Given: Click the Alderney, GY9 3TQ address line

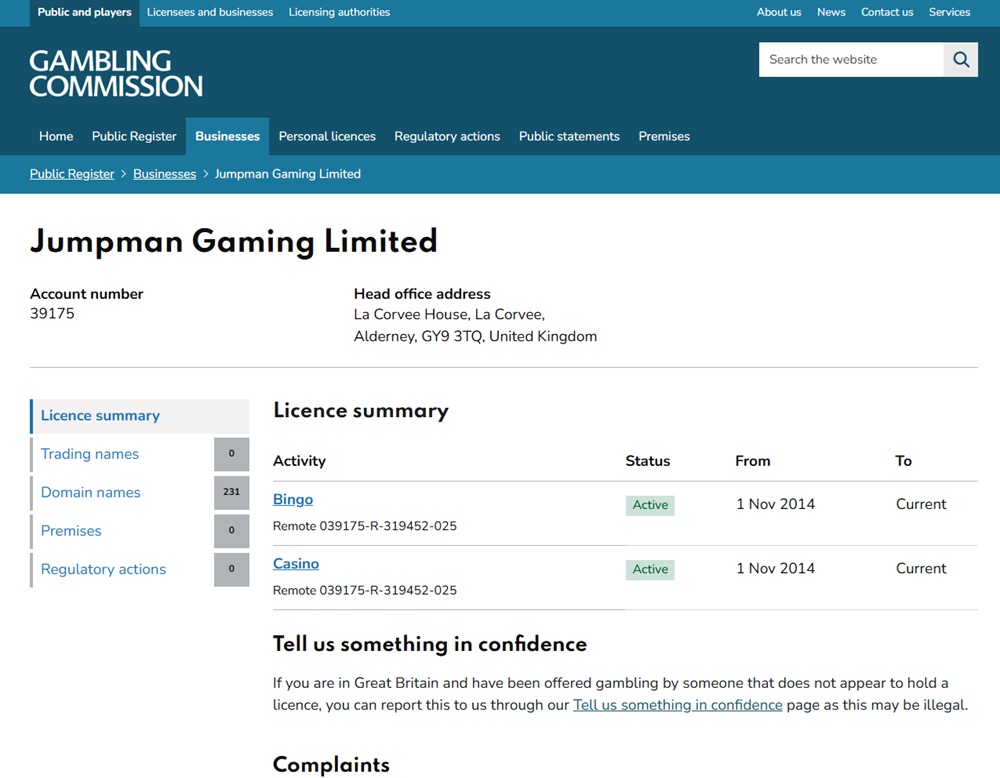Looking at the screenshot, I should point(475,336).
